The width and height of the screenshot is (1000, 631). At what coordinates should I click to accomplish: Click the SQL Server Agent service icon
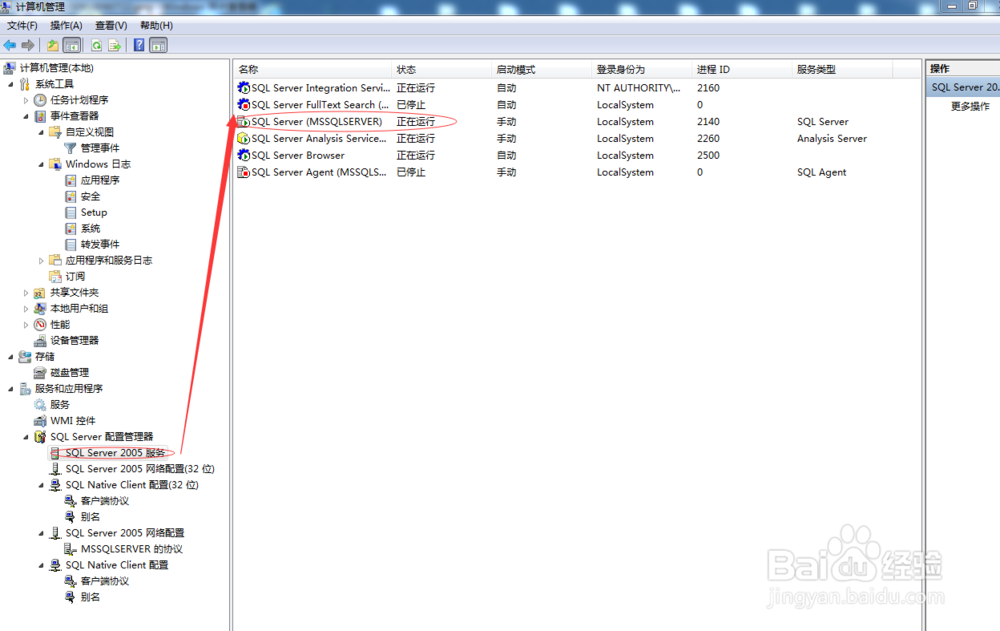[243, 172]
